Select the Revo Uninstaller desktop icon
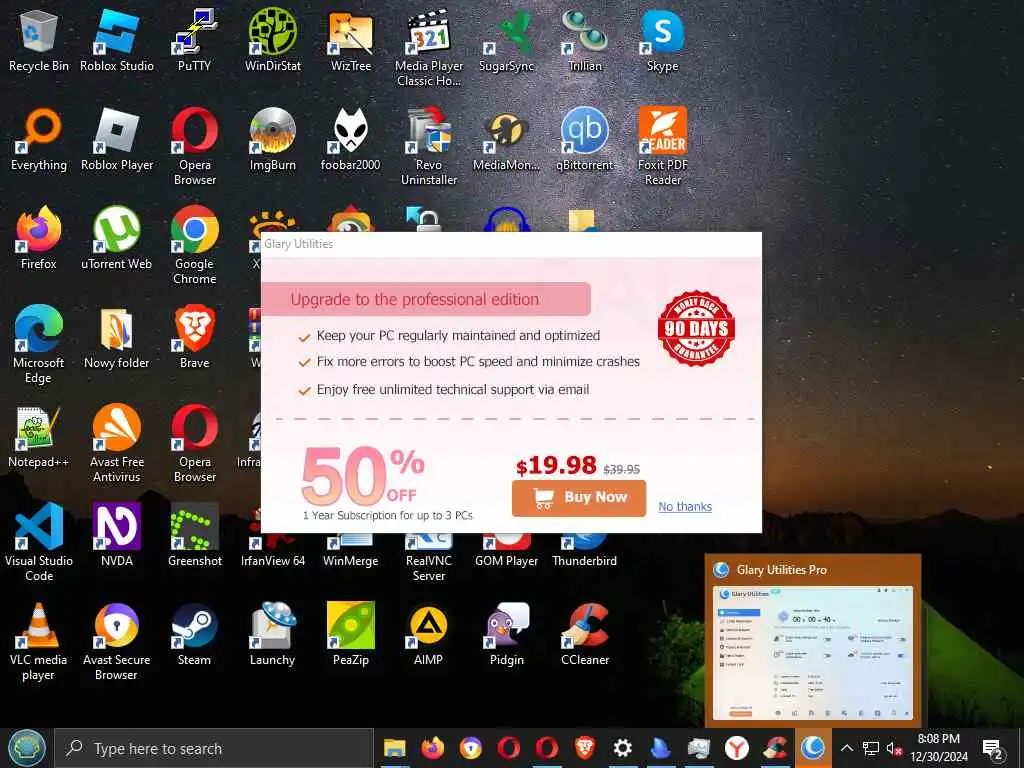 click(429, 146)
